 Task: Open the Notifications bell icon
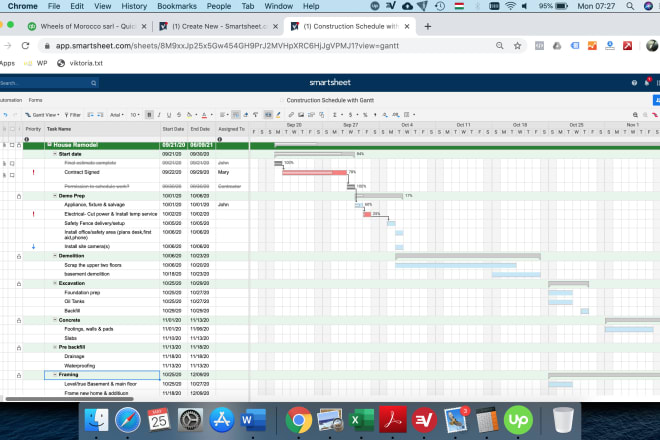click(648, 83)
